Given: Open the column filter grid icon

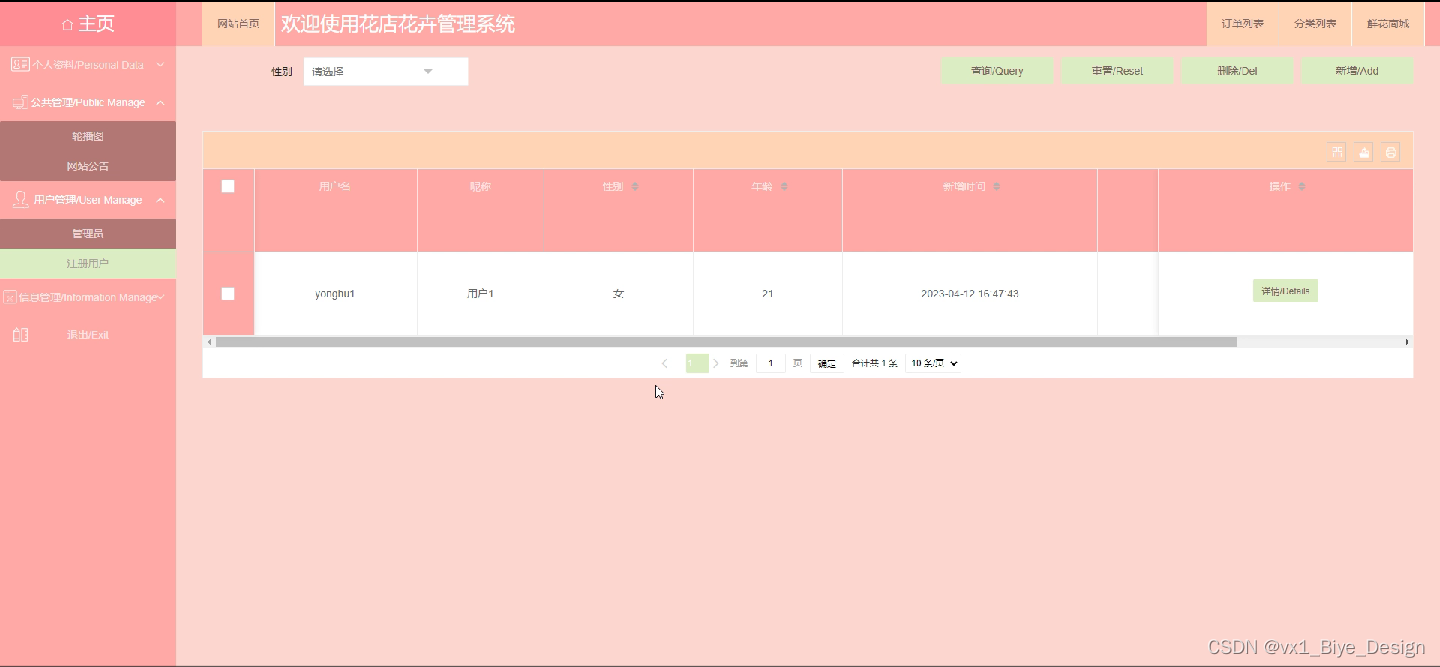Looking at the screenshot, I should pos(1337,152).
